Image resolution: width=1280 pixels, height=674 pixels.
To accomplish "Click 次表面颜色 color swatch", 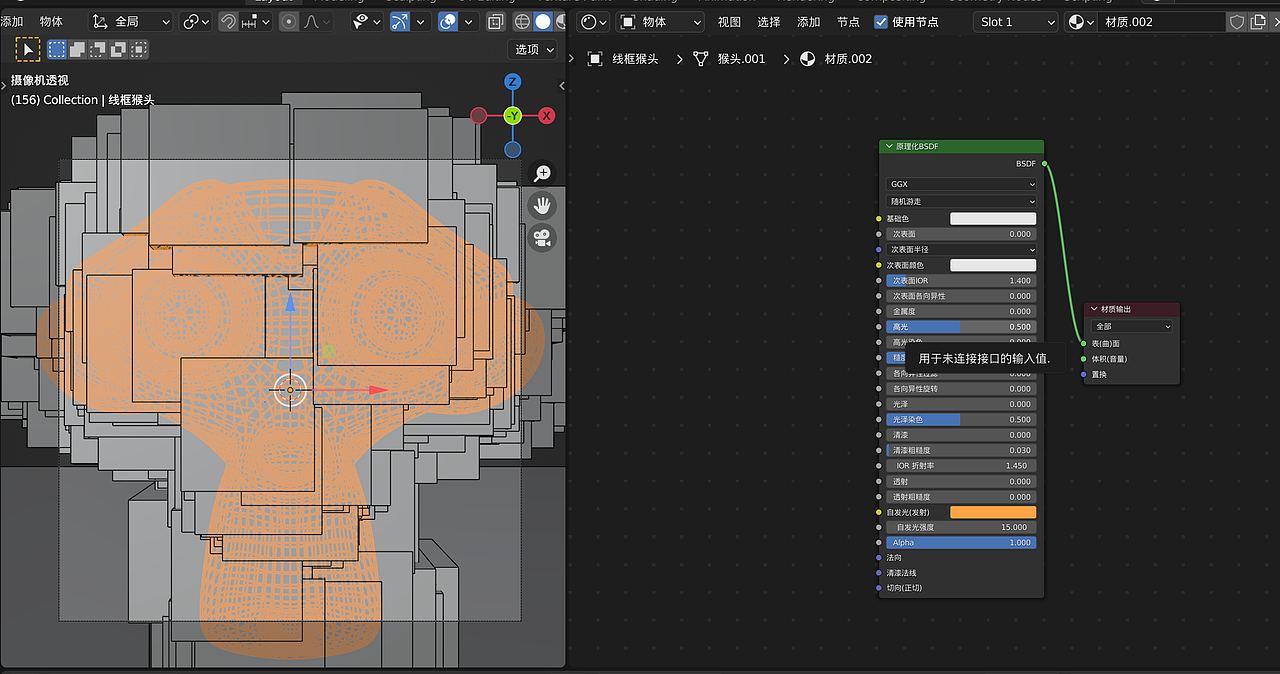I will coord(993,265).
